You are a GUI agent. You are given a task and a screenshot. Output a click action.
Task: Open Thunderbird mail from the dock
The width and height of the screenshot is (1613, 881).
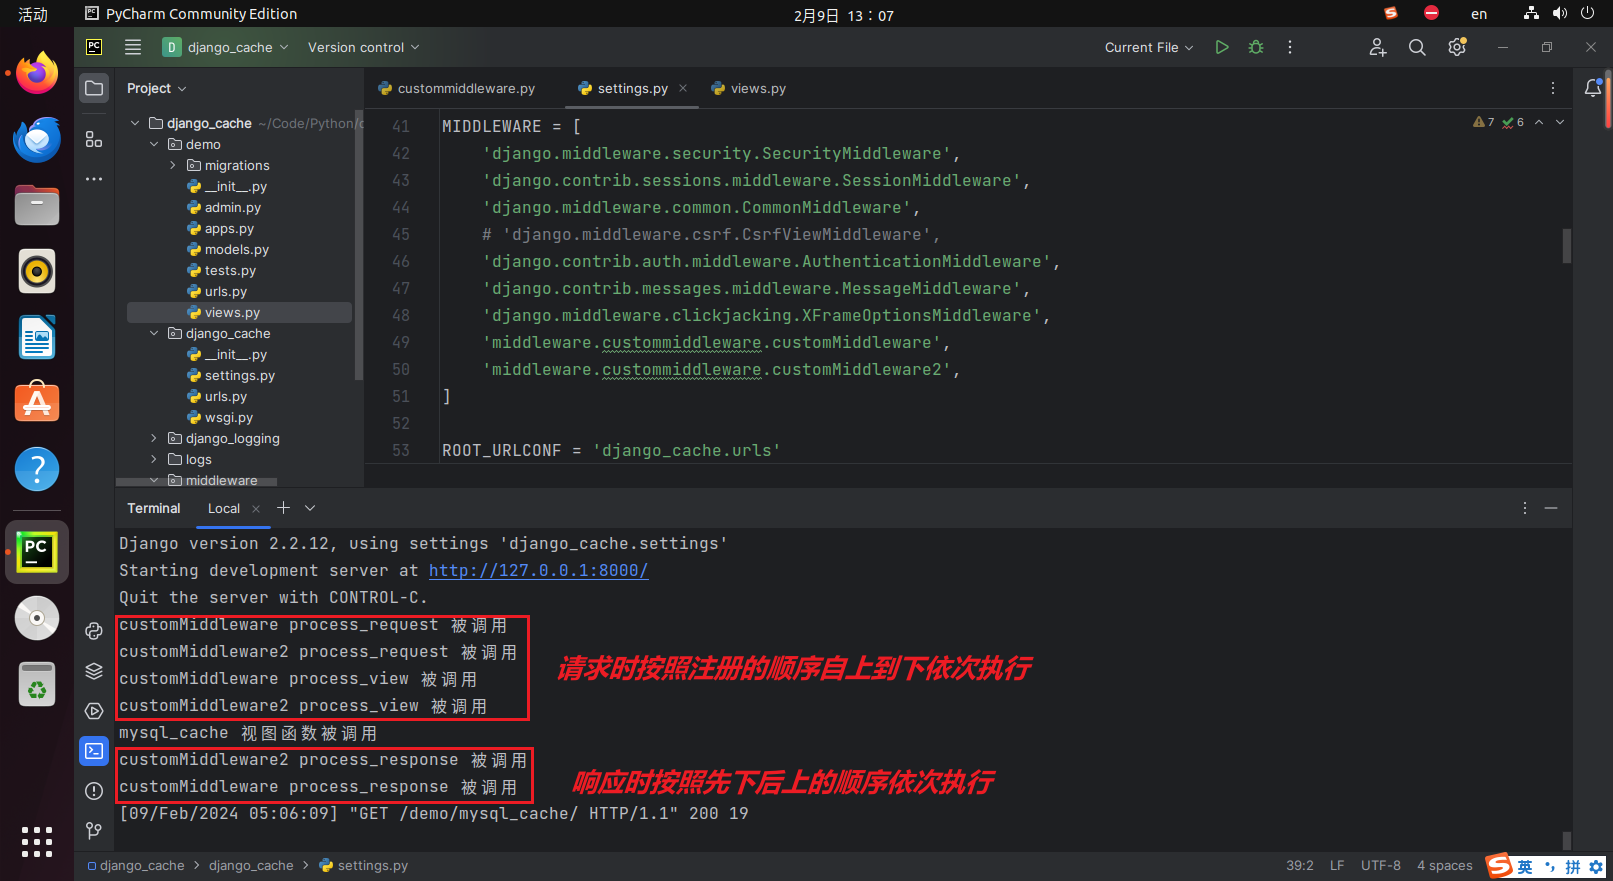(37, 139)
